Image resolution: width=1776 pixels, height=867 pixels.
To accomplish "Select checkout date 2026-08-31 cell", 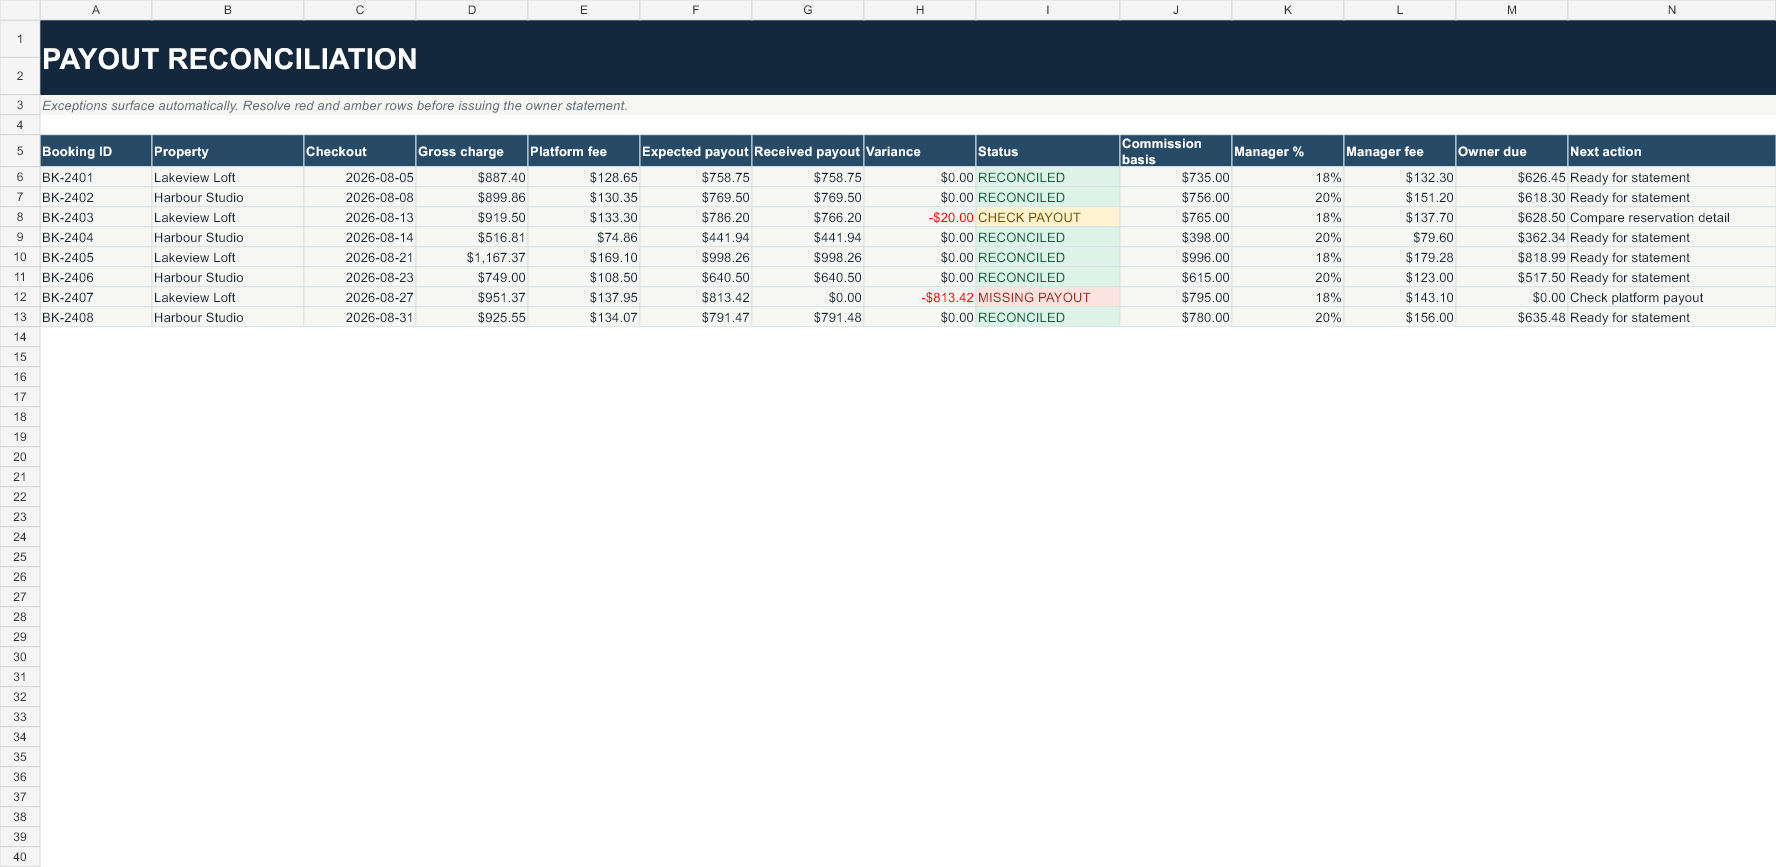I will point(360,317).
